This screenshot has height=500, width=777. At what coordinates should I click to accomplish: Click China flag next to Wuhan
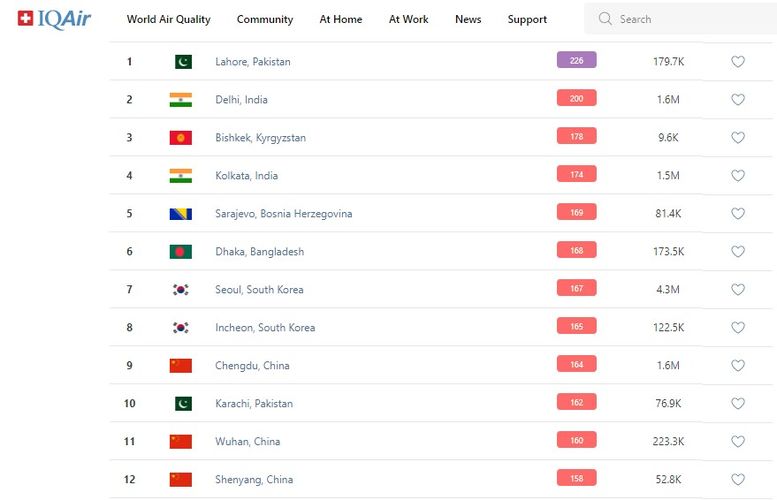pos(180,442)
